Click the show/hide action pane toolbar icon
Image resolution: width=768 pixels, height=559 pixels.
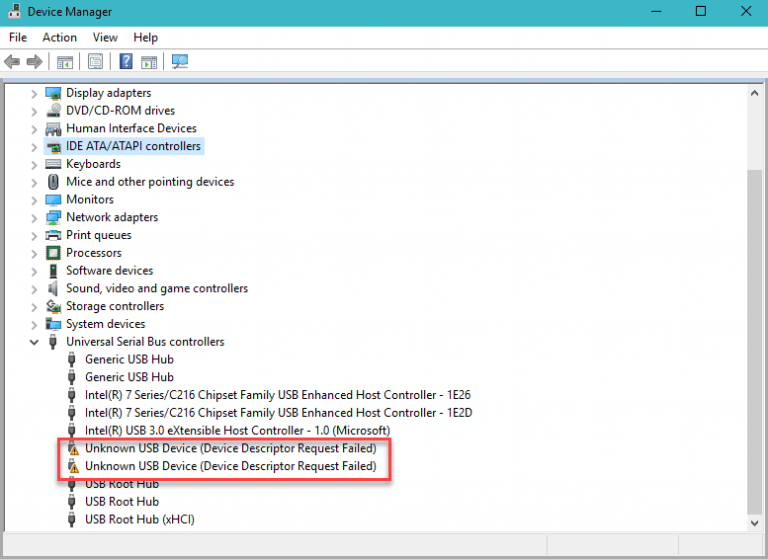click(149, 62)
